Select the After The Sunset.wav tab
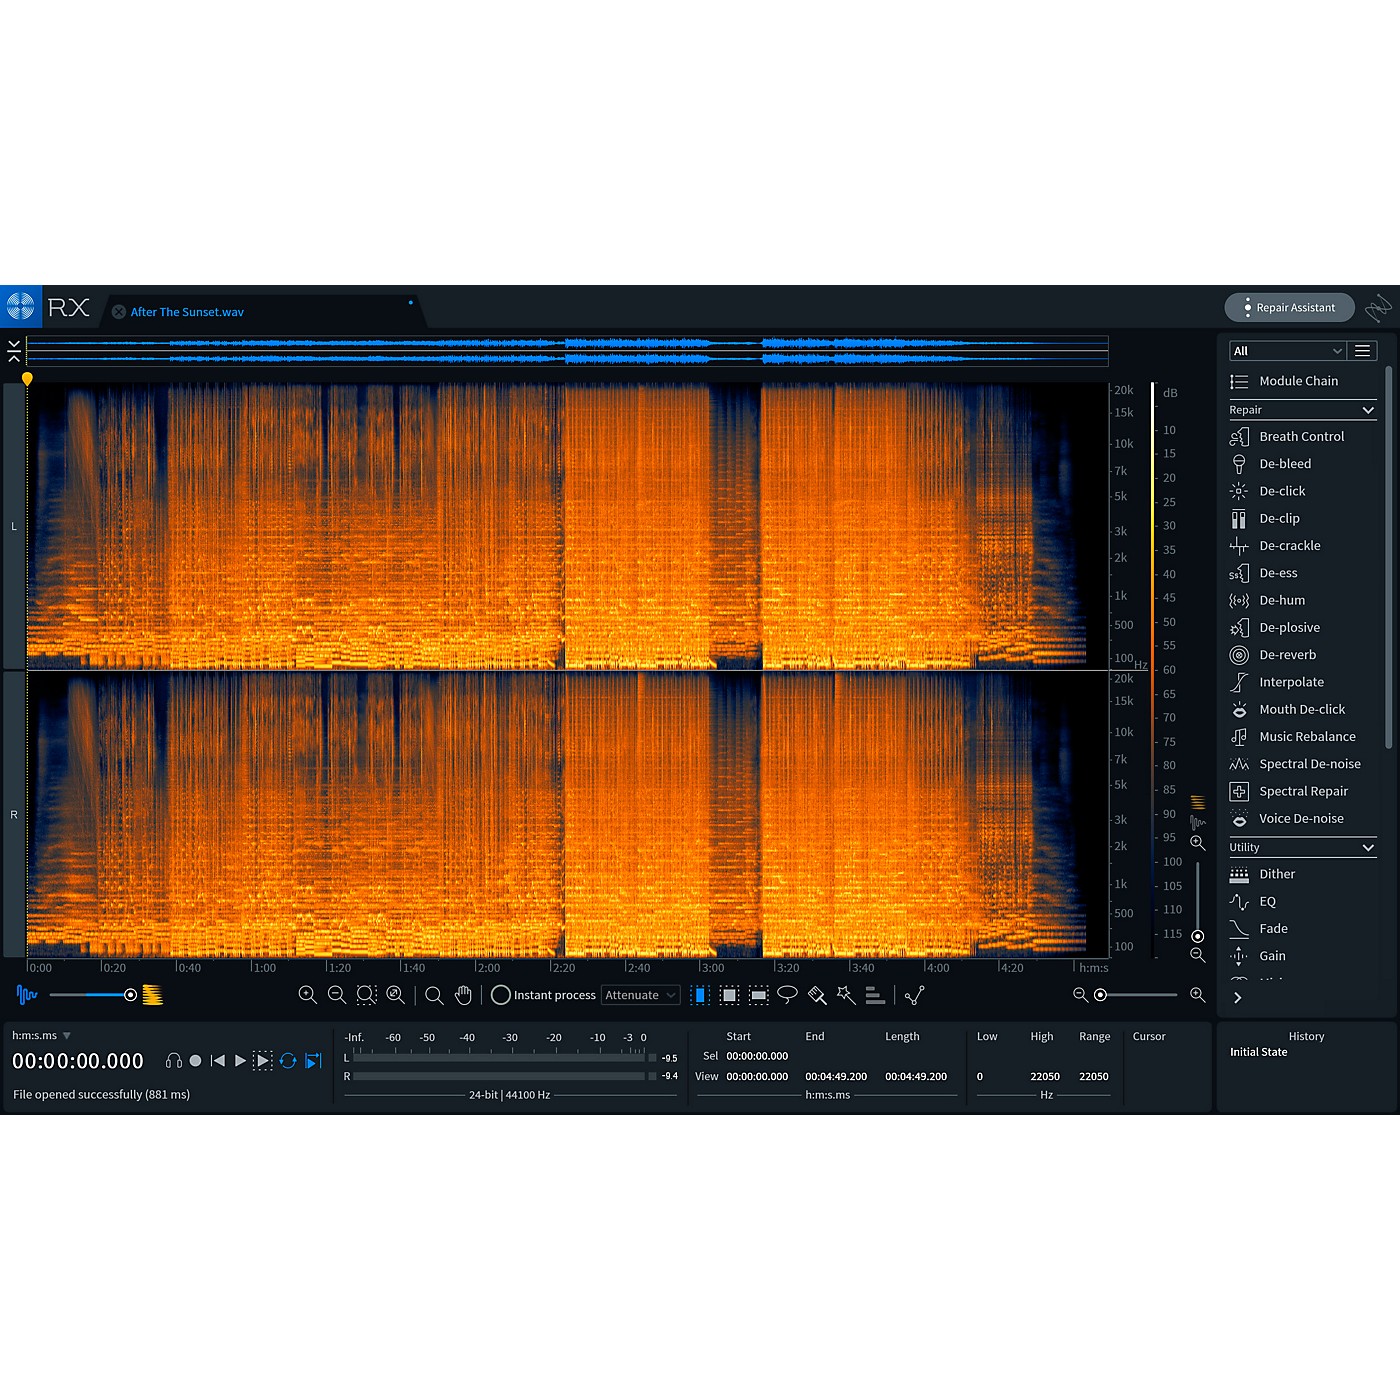Screen dimensions: 1400x1400 (187, 312)
